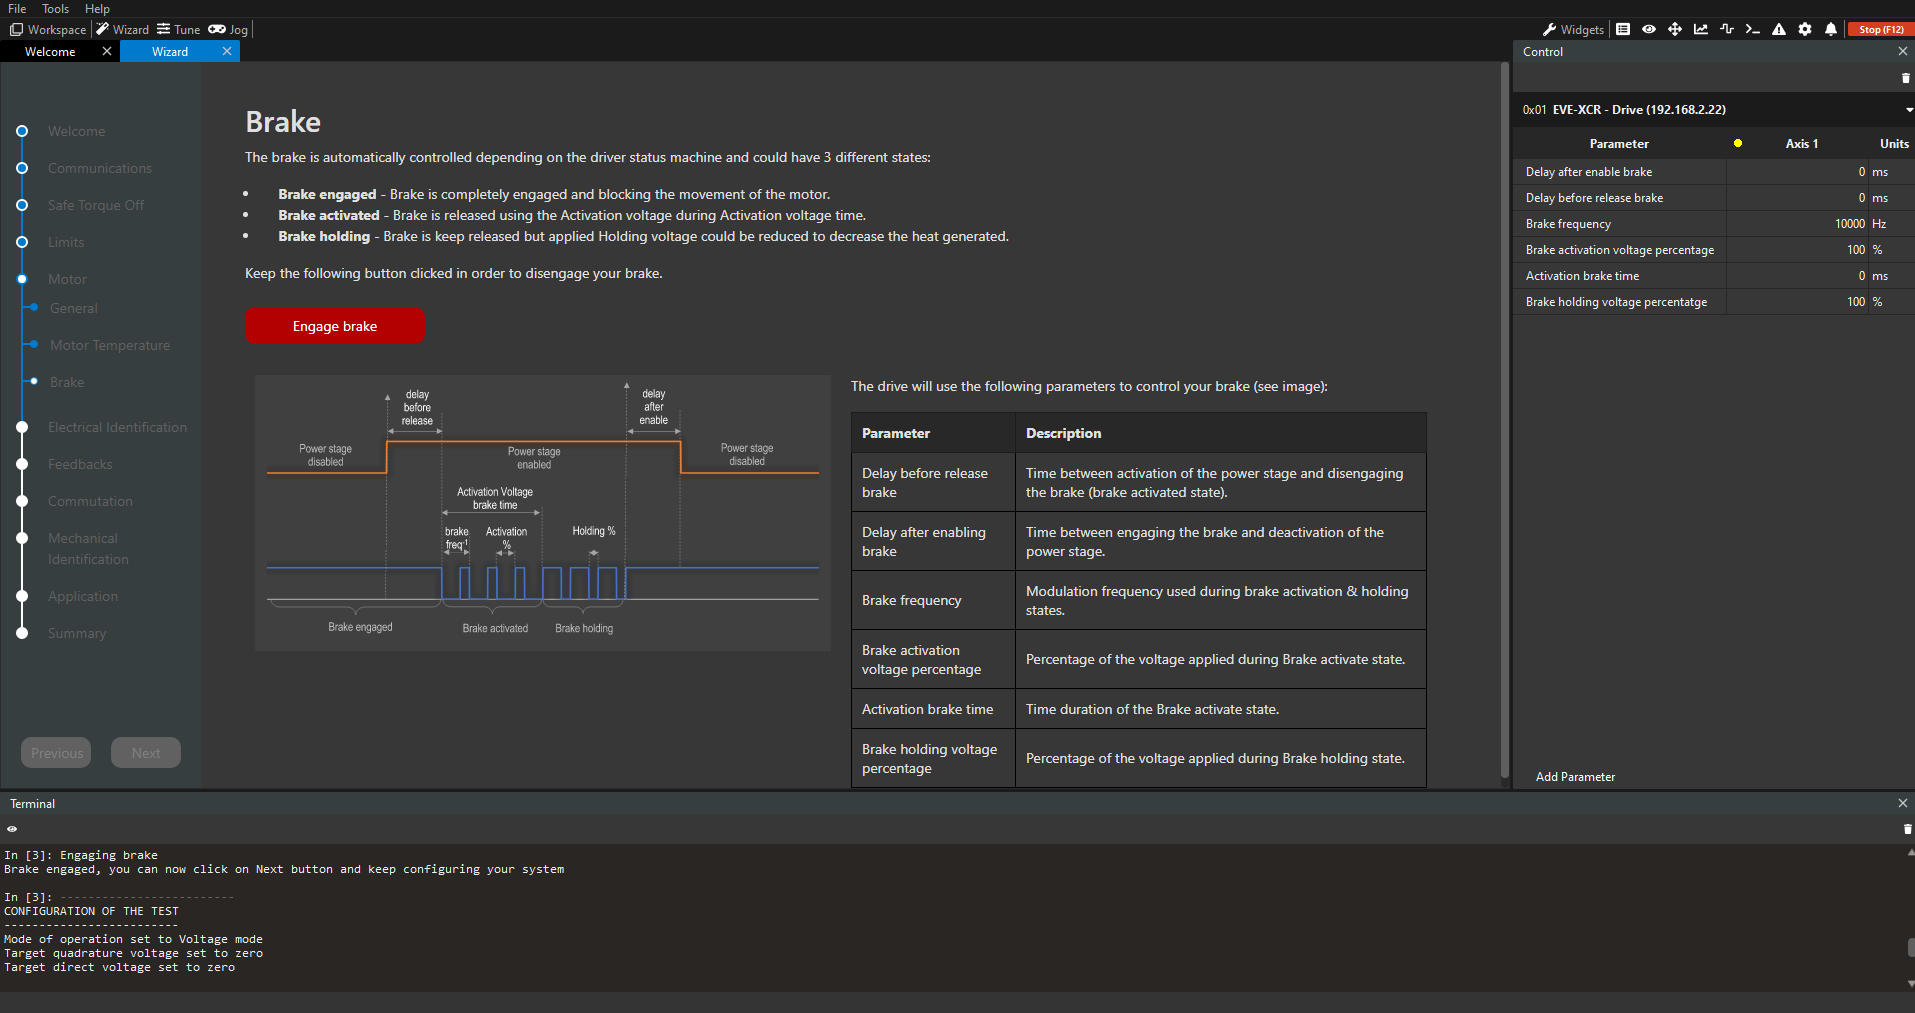Open settings gear icon in toolbar
The image size is (1915, 1013).
click(1805, 29)
